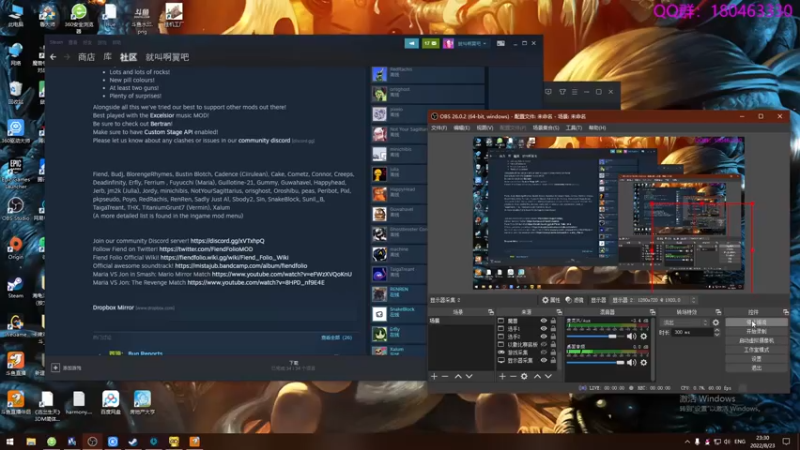Open the transition properties gear icon
Viewport: 800px width, 450px height.
tap(716, 322)
